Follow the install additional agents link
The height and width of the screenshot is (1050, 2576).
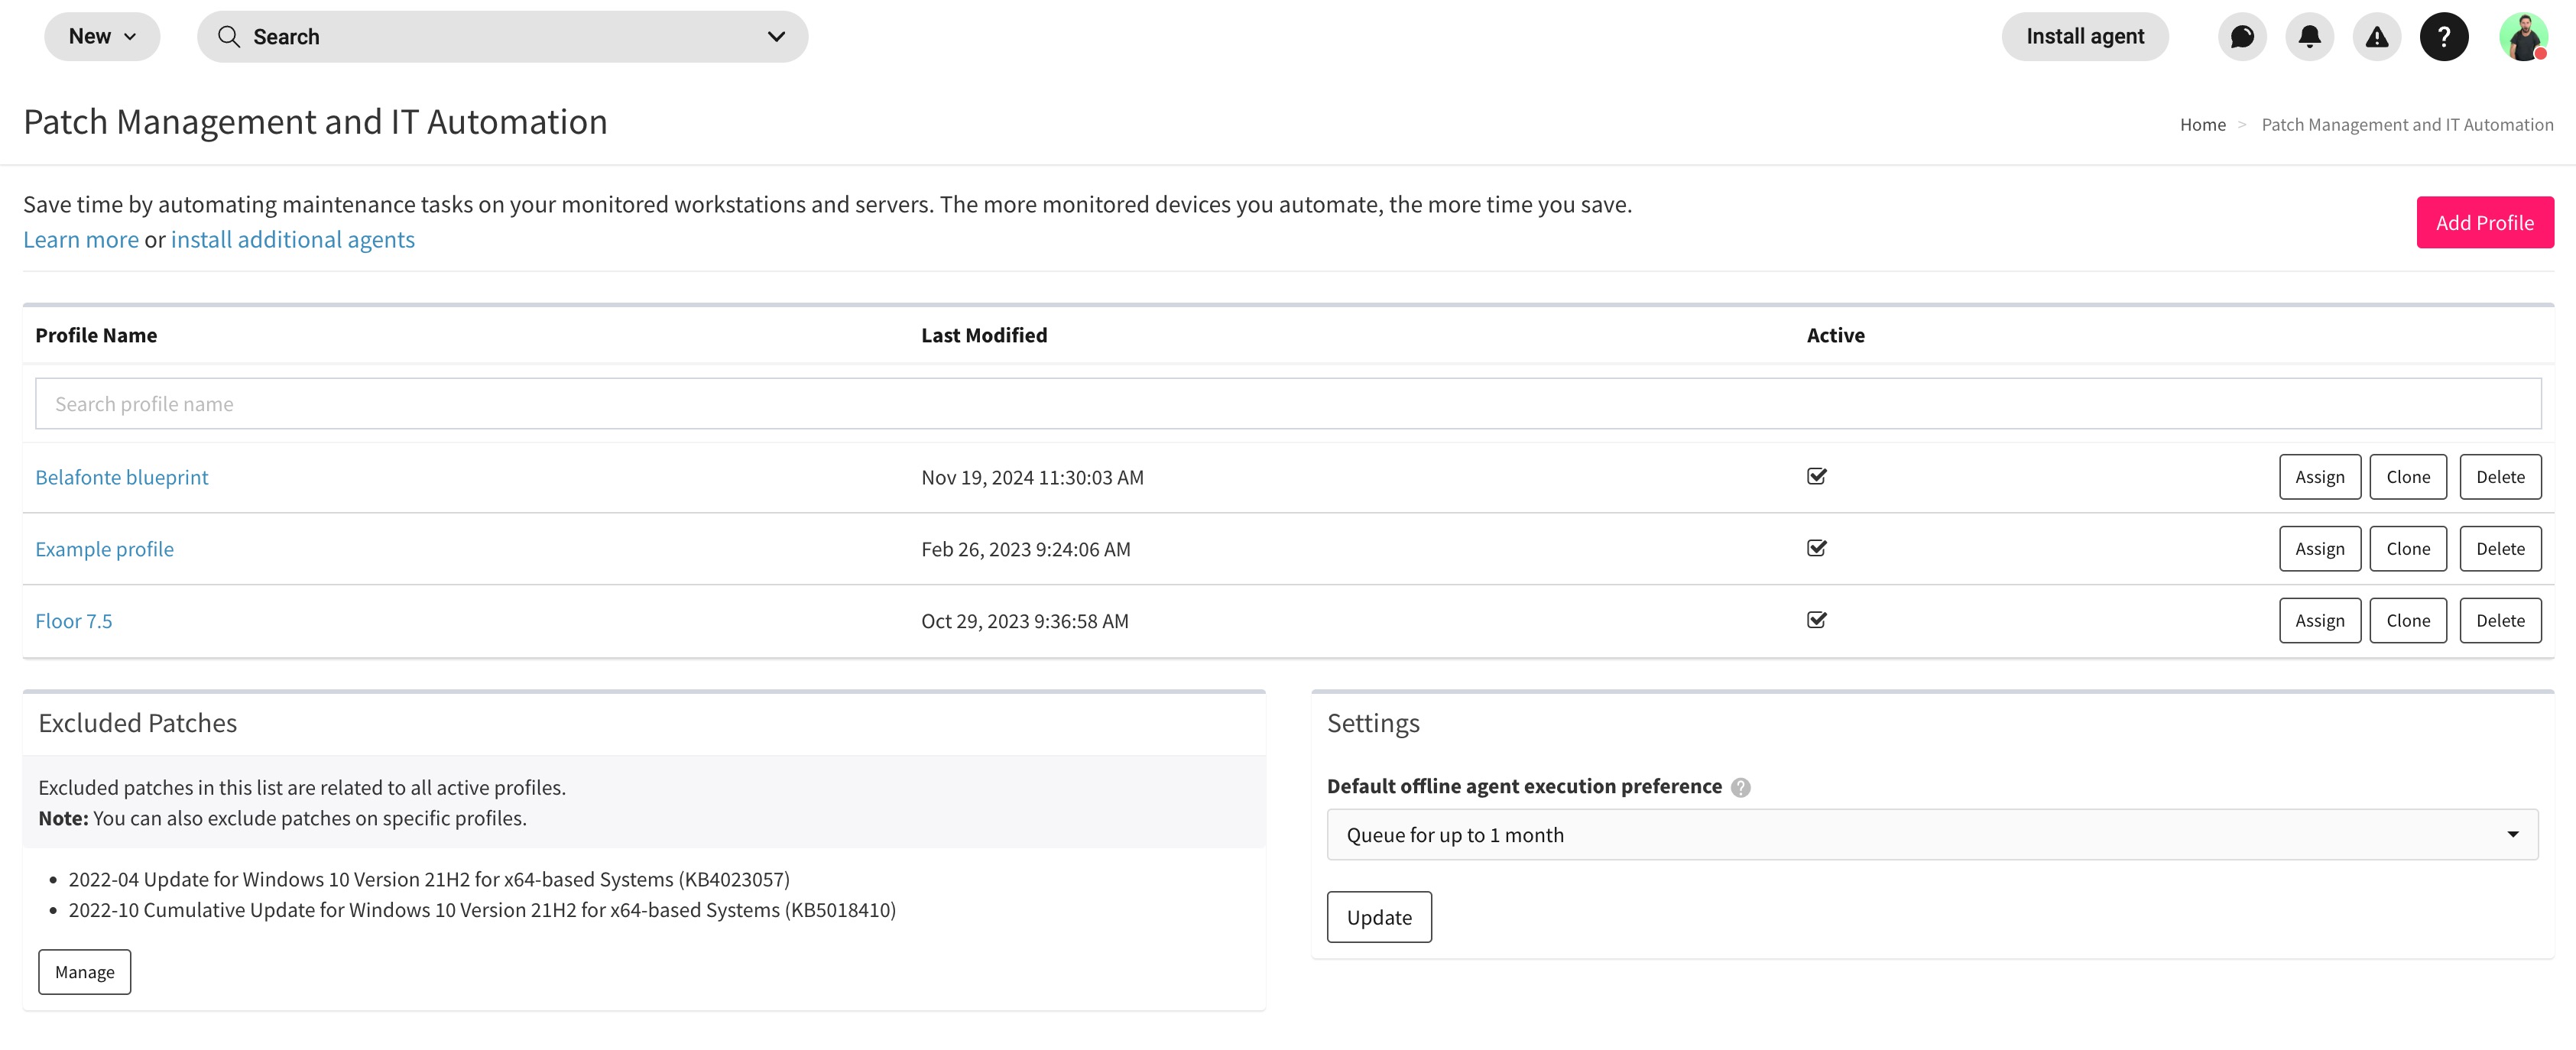point(292,240)
